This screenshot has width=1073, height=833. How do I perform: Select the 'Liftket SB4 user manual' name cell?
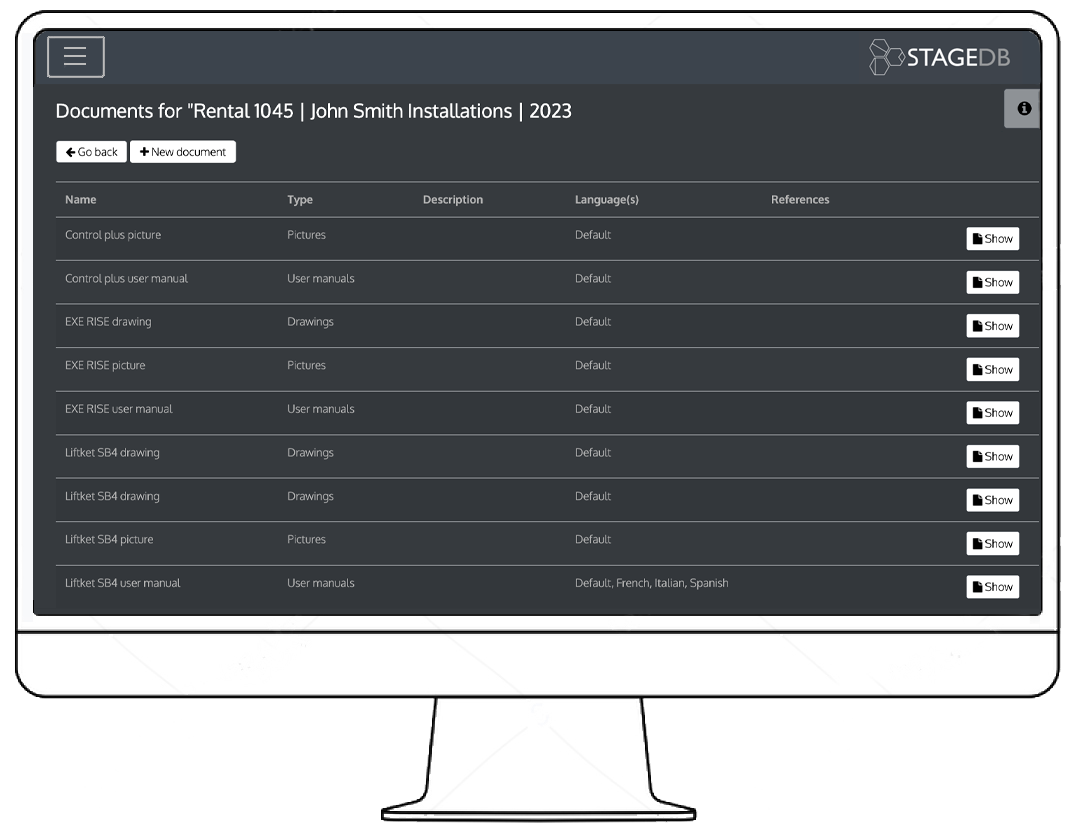[x=122, y=583]
